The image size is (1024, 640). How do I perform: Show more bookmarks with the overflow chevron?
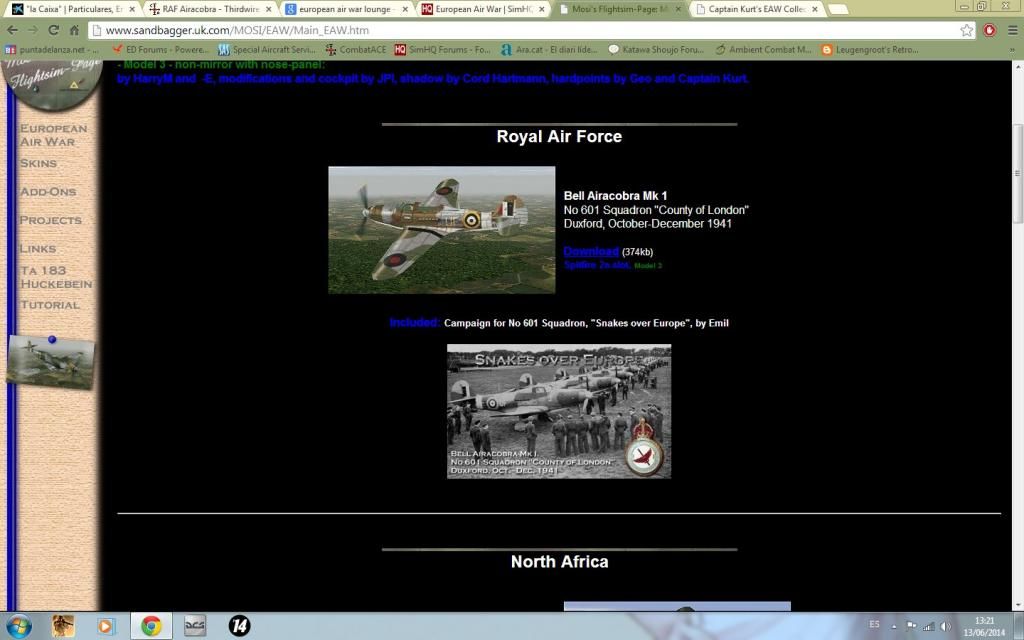pos(1013,50)
